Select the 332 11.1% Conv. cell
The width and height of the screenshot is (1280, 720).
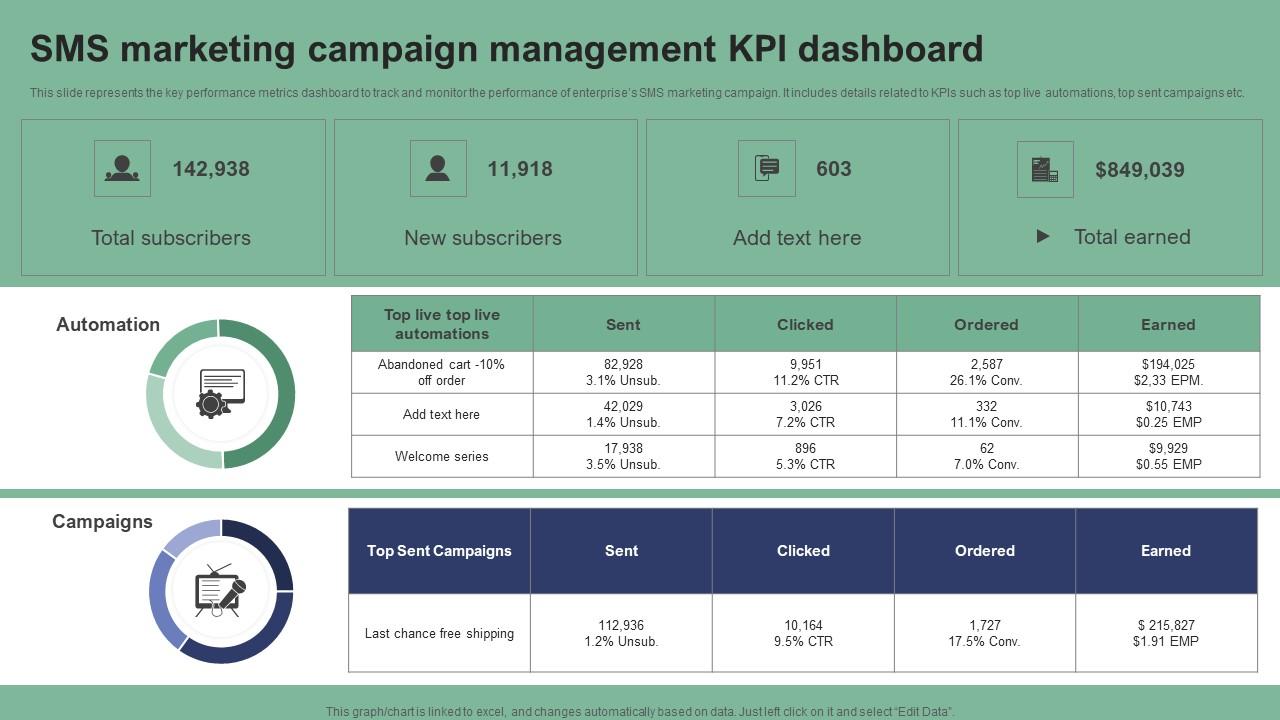[x=986, y=414]
